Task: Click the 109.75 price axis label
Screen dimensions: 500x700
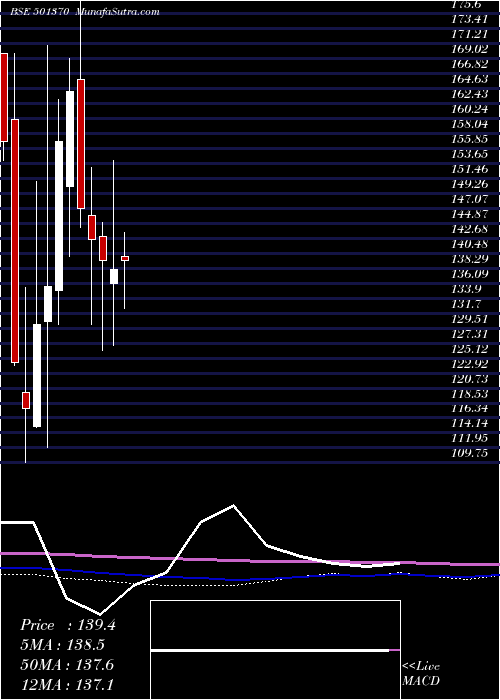Action: (471, 454)
